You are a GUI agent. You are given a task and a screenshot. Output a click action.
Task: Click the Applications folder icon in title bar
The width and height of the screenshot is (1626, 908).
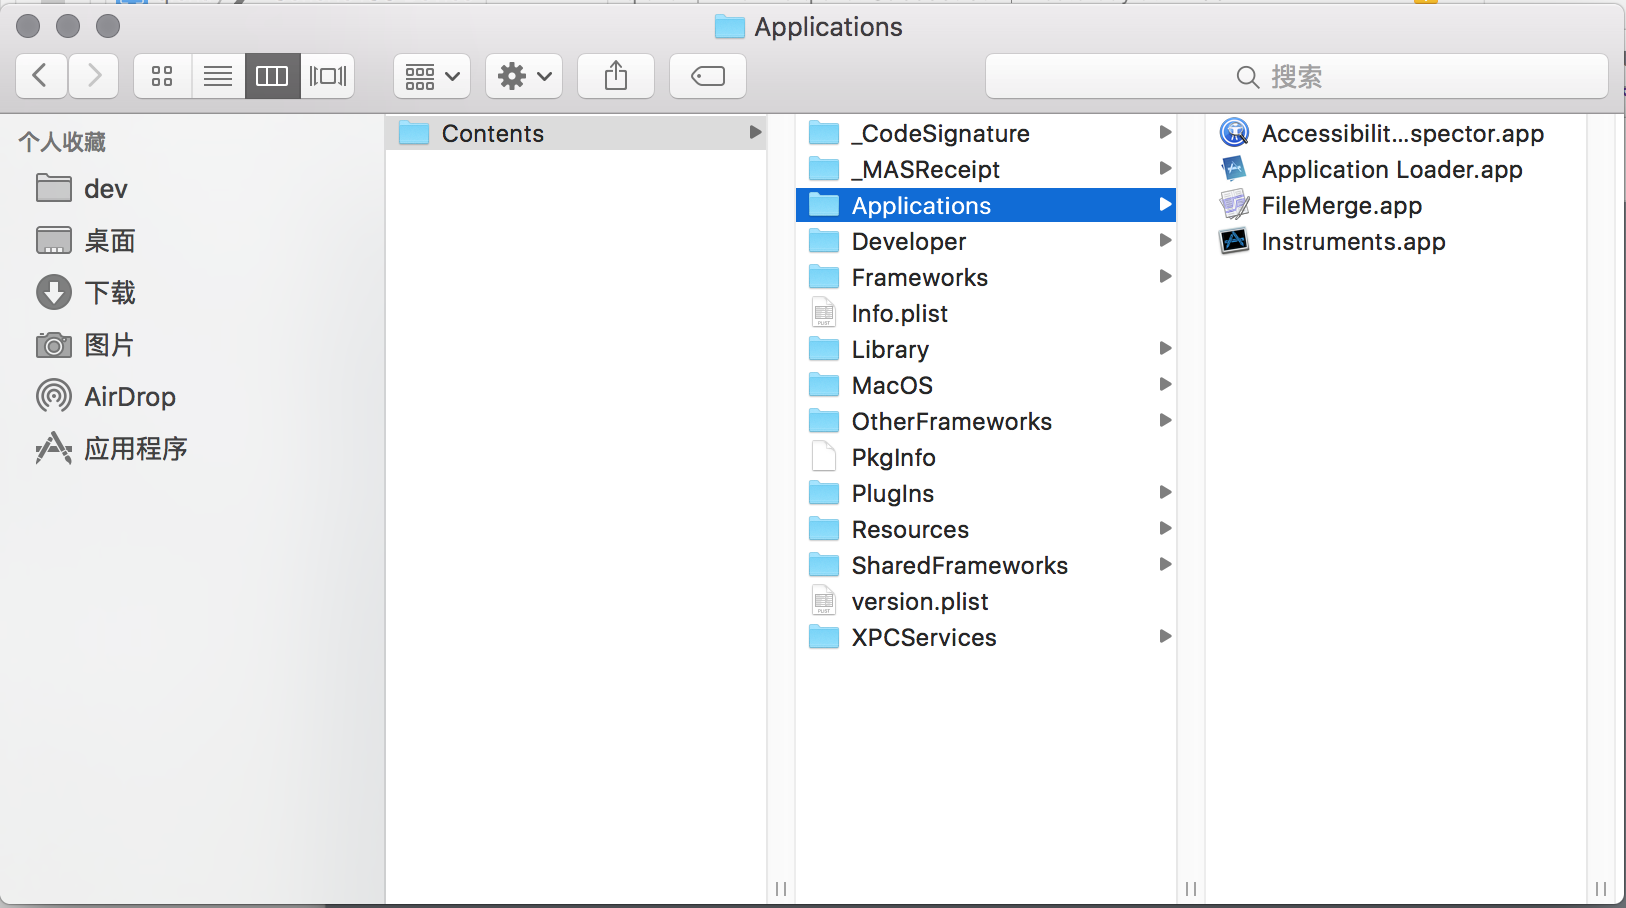click(x=730, y=27)
